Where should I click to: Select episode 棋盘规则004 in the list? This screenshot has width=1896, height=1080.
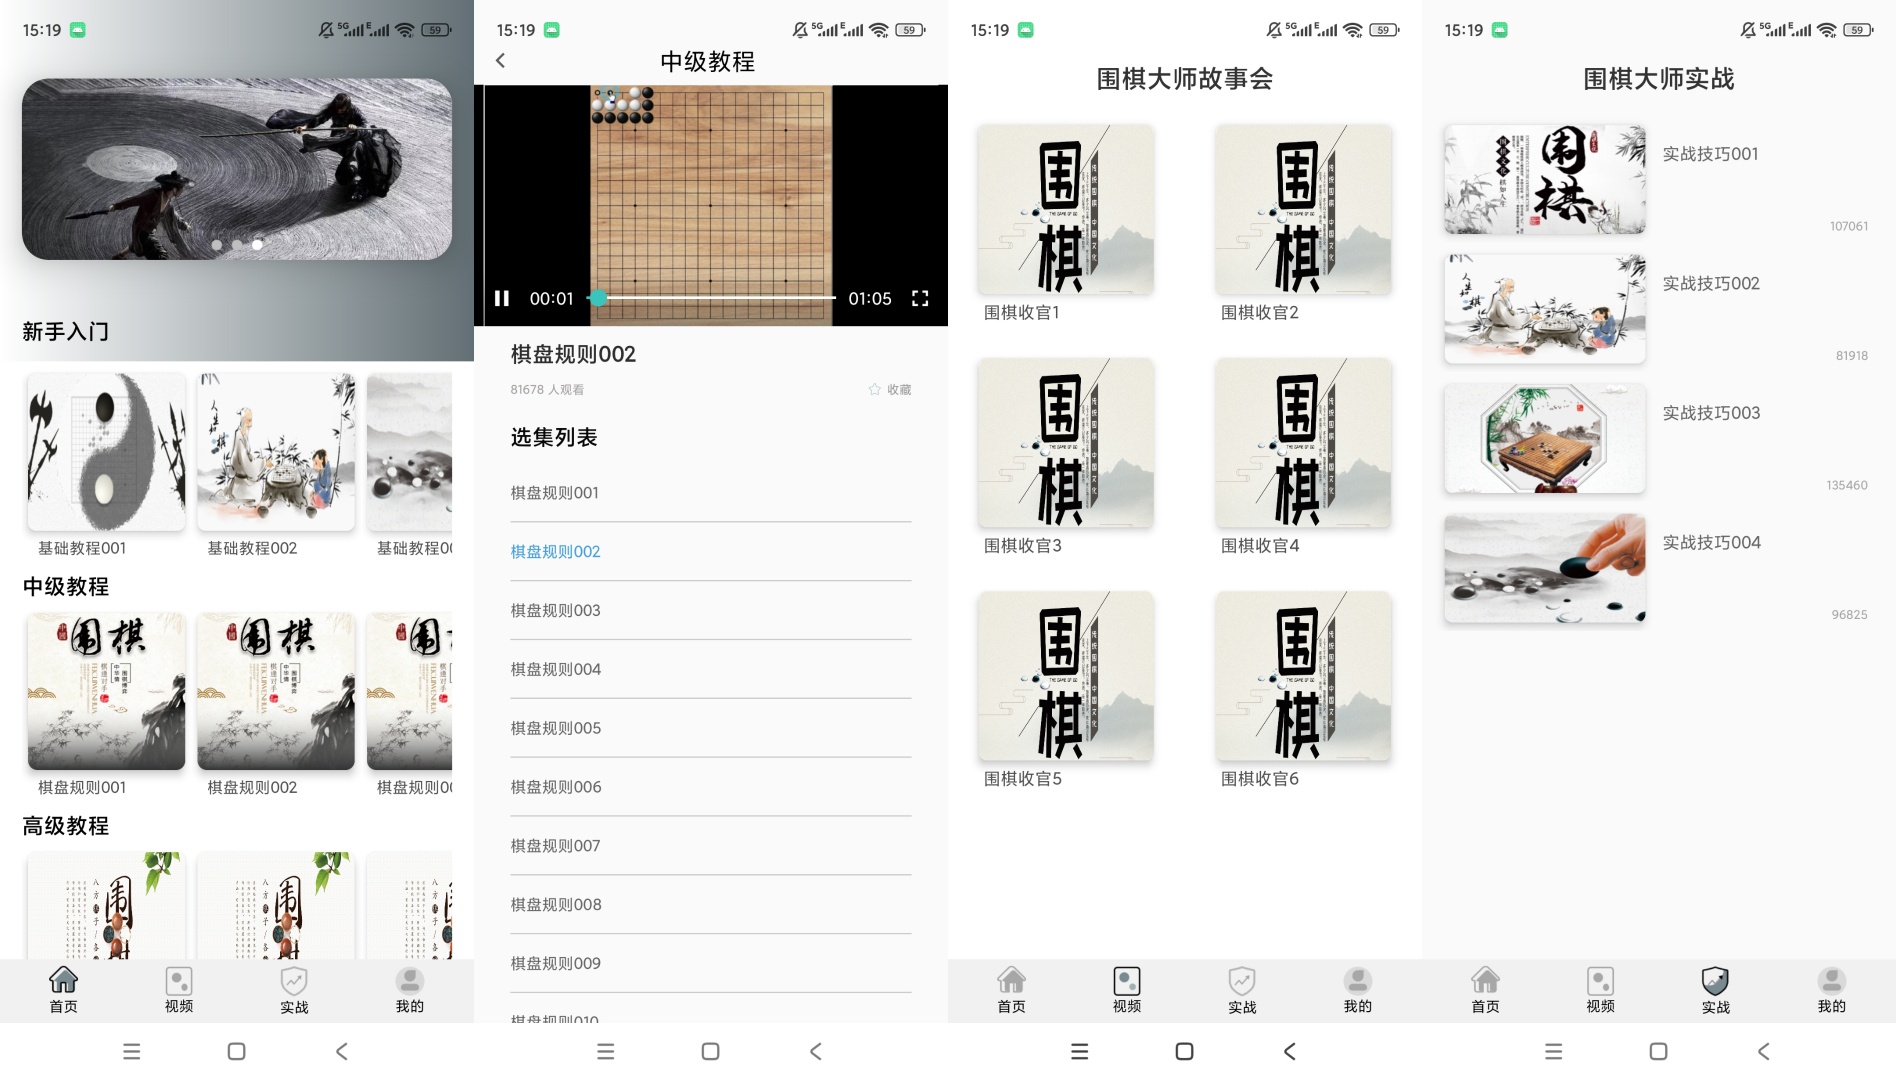click(x=711, y=670)
